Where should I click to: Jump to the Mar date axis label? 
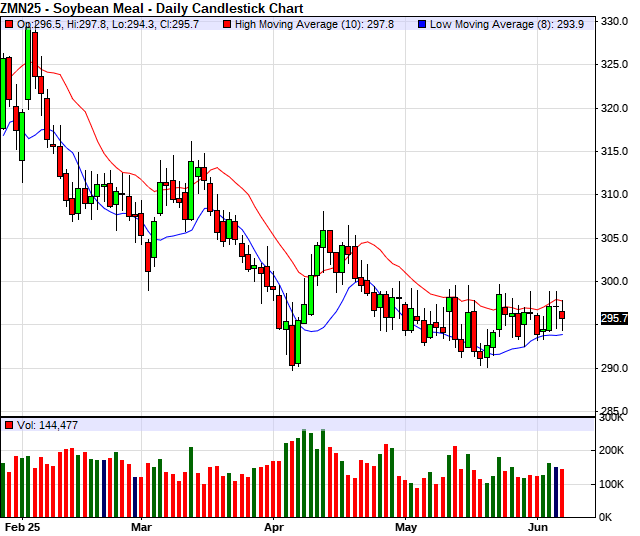tap(141, 526)
